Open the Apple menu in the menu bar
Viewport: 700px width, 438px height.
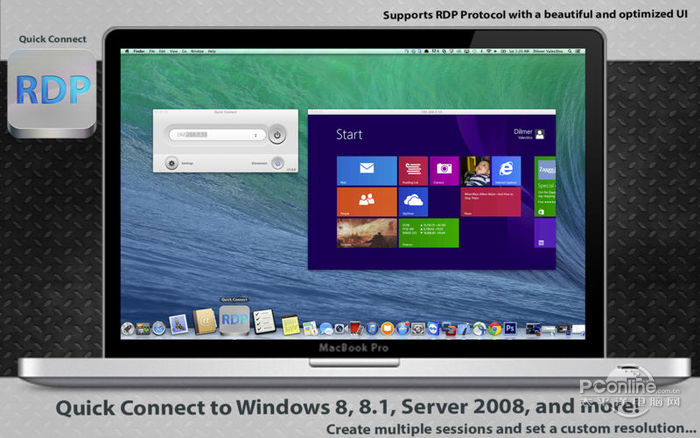click(x=126, y=51)
